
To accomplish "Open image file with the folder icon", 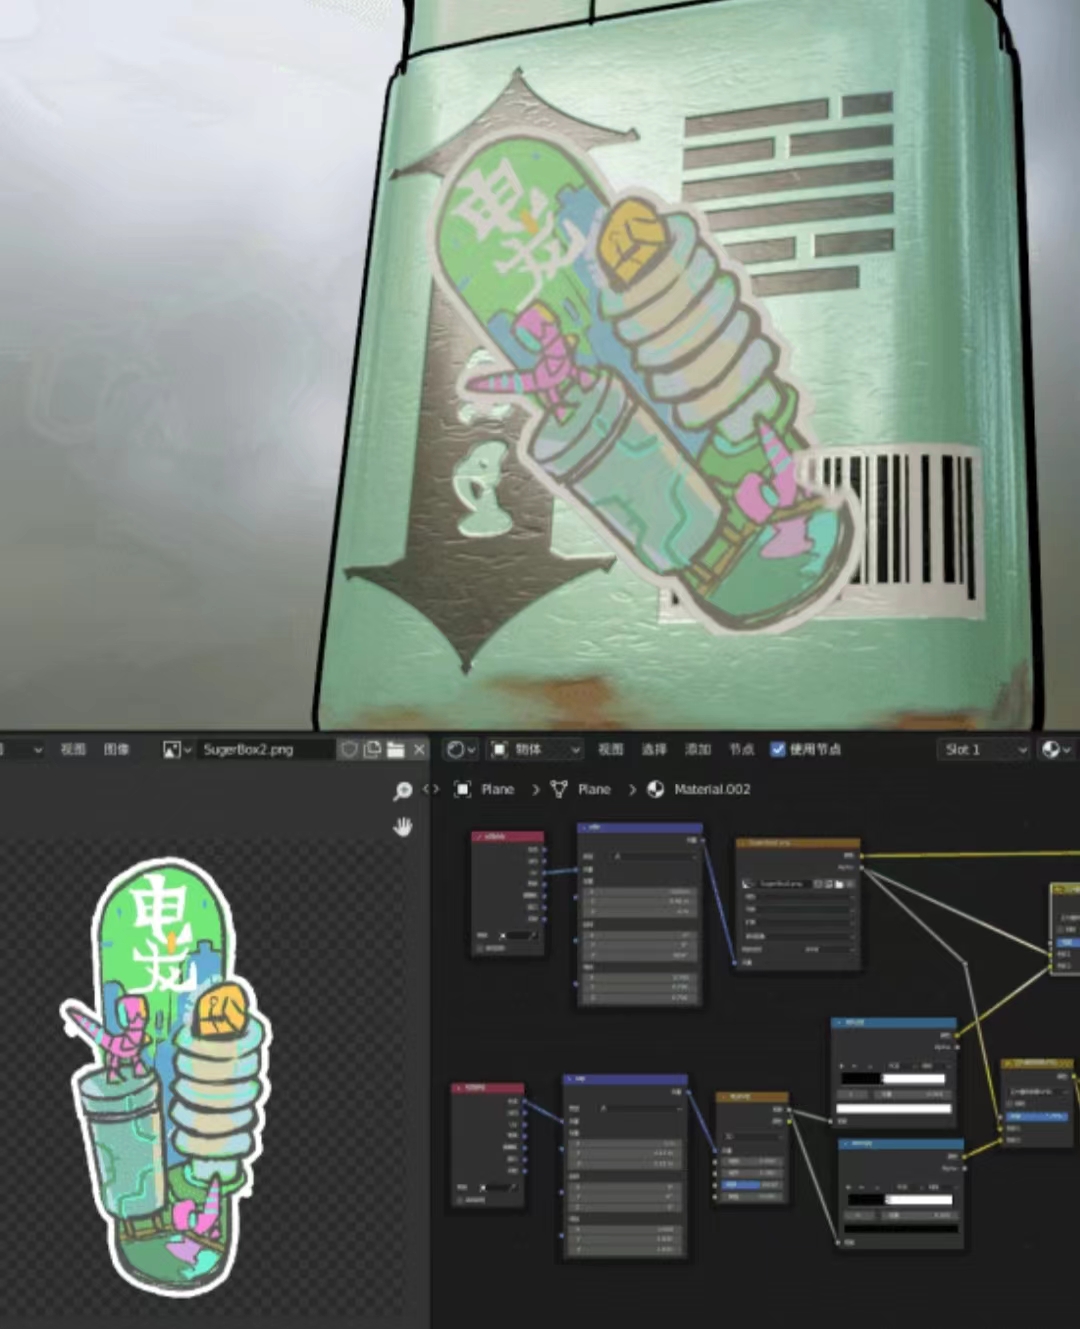I will (396, 749).
